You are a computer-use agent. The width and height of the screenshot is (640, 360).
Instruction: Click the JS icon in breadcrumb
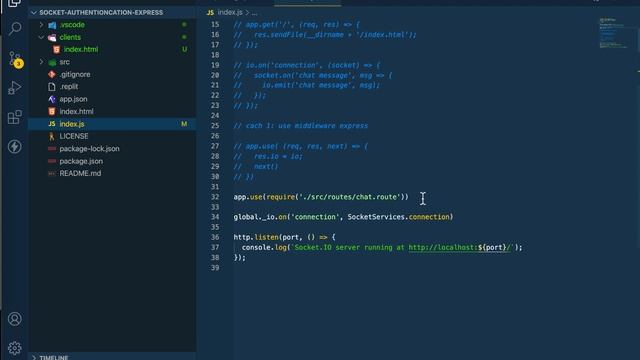point(210,13)
